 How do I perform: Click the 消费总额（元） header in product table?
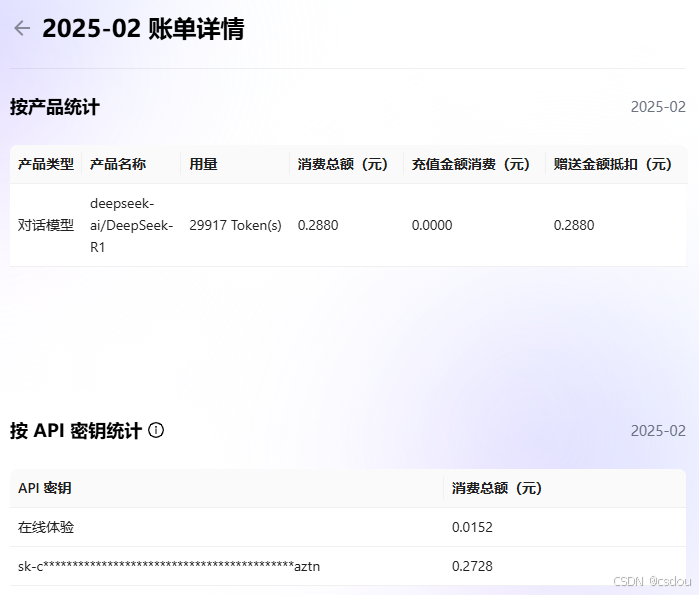coord(343,164)
